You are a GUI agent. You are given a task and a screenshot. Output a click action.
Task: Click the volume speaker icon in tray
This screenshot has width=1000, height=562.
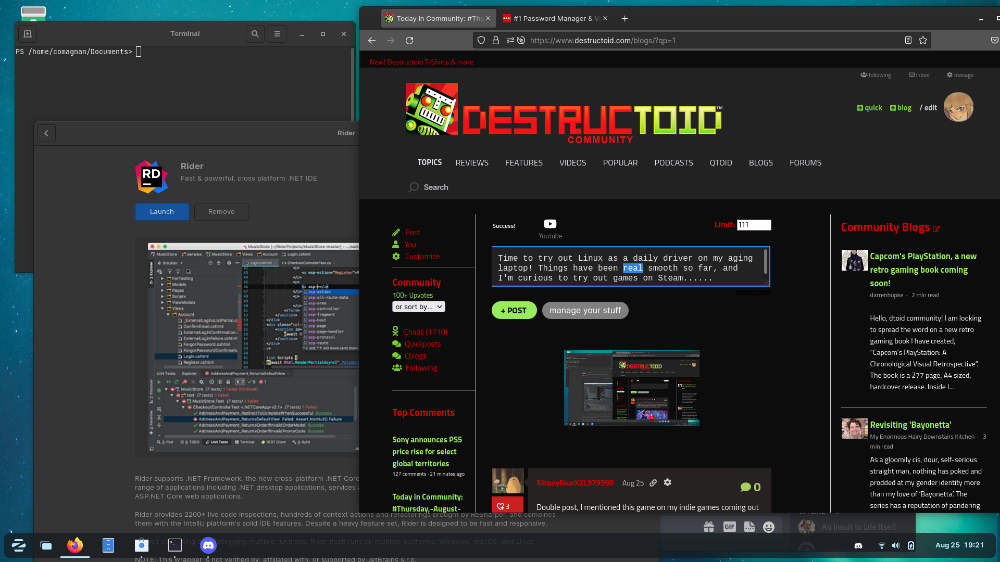click(896, 545)
